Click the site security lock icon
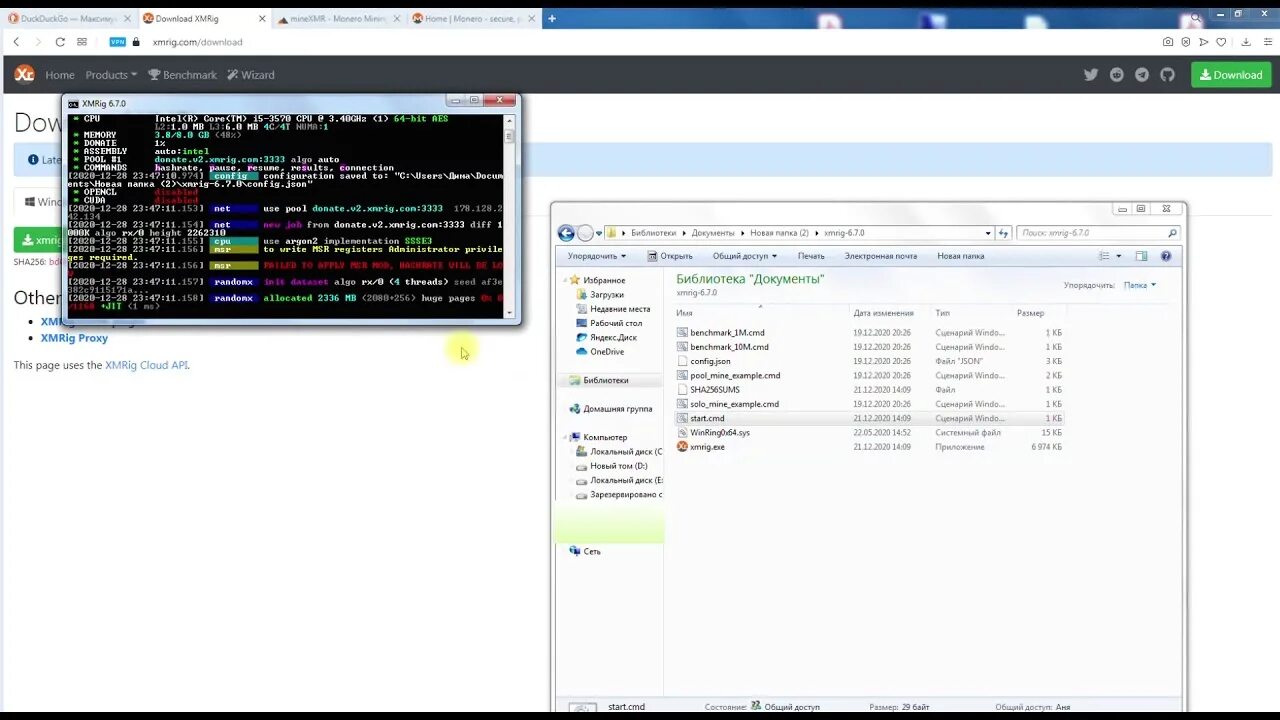 pyautogui.click(x=137, y=42)
